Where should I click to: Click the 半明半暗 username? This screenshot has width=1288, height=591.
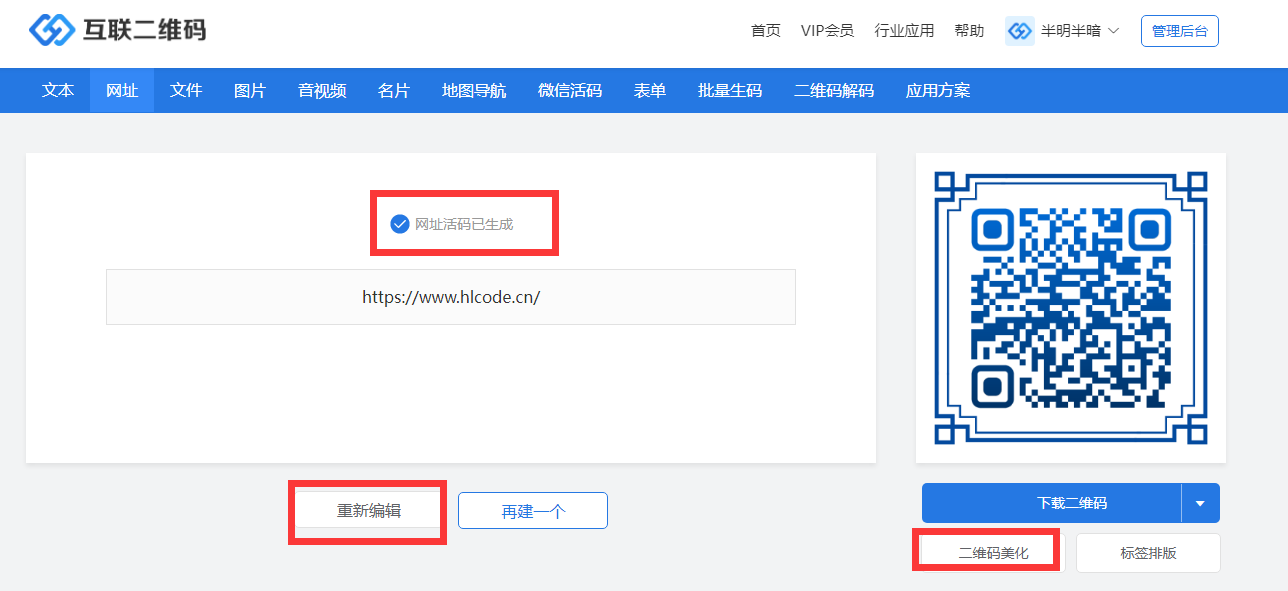coord(1070,31)
